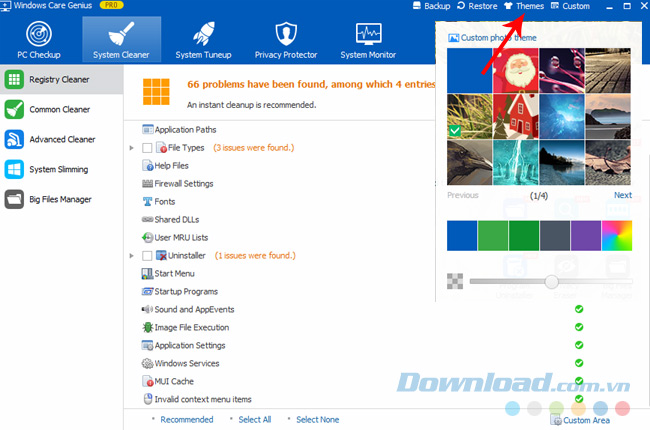
Task: Expand the File Types tree node
Action: pyautogui.click(x=131, y=148)
